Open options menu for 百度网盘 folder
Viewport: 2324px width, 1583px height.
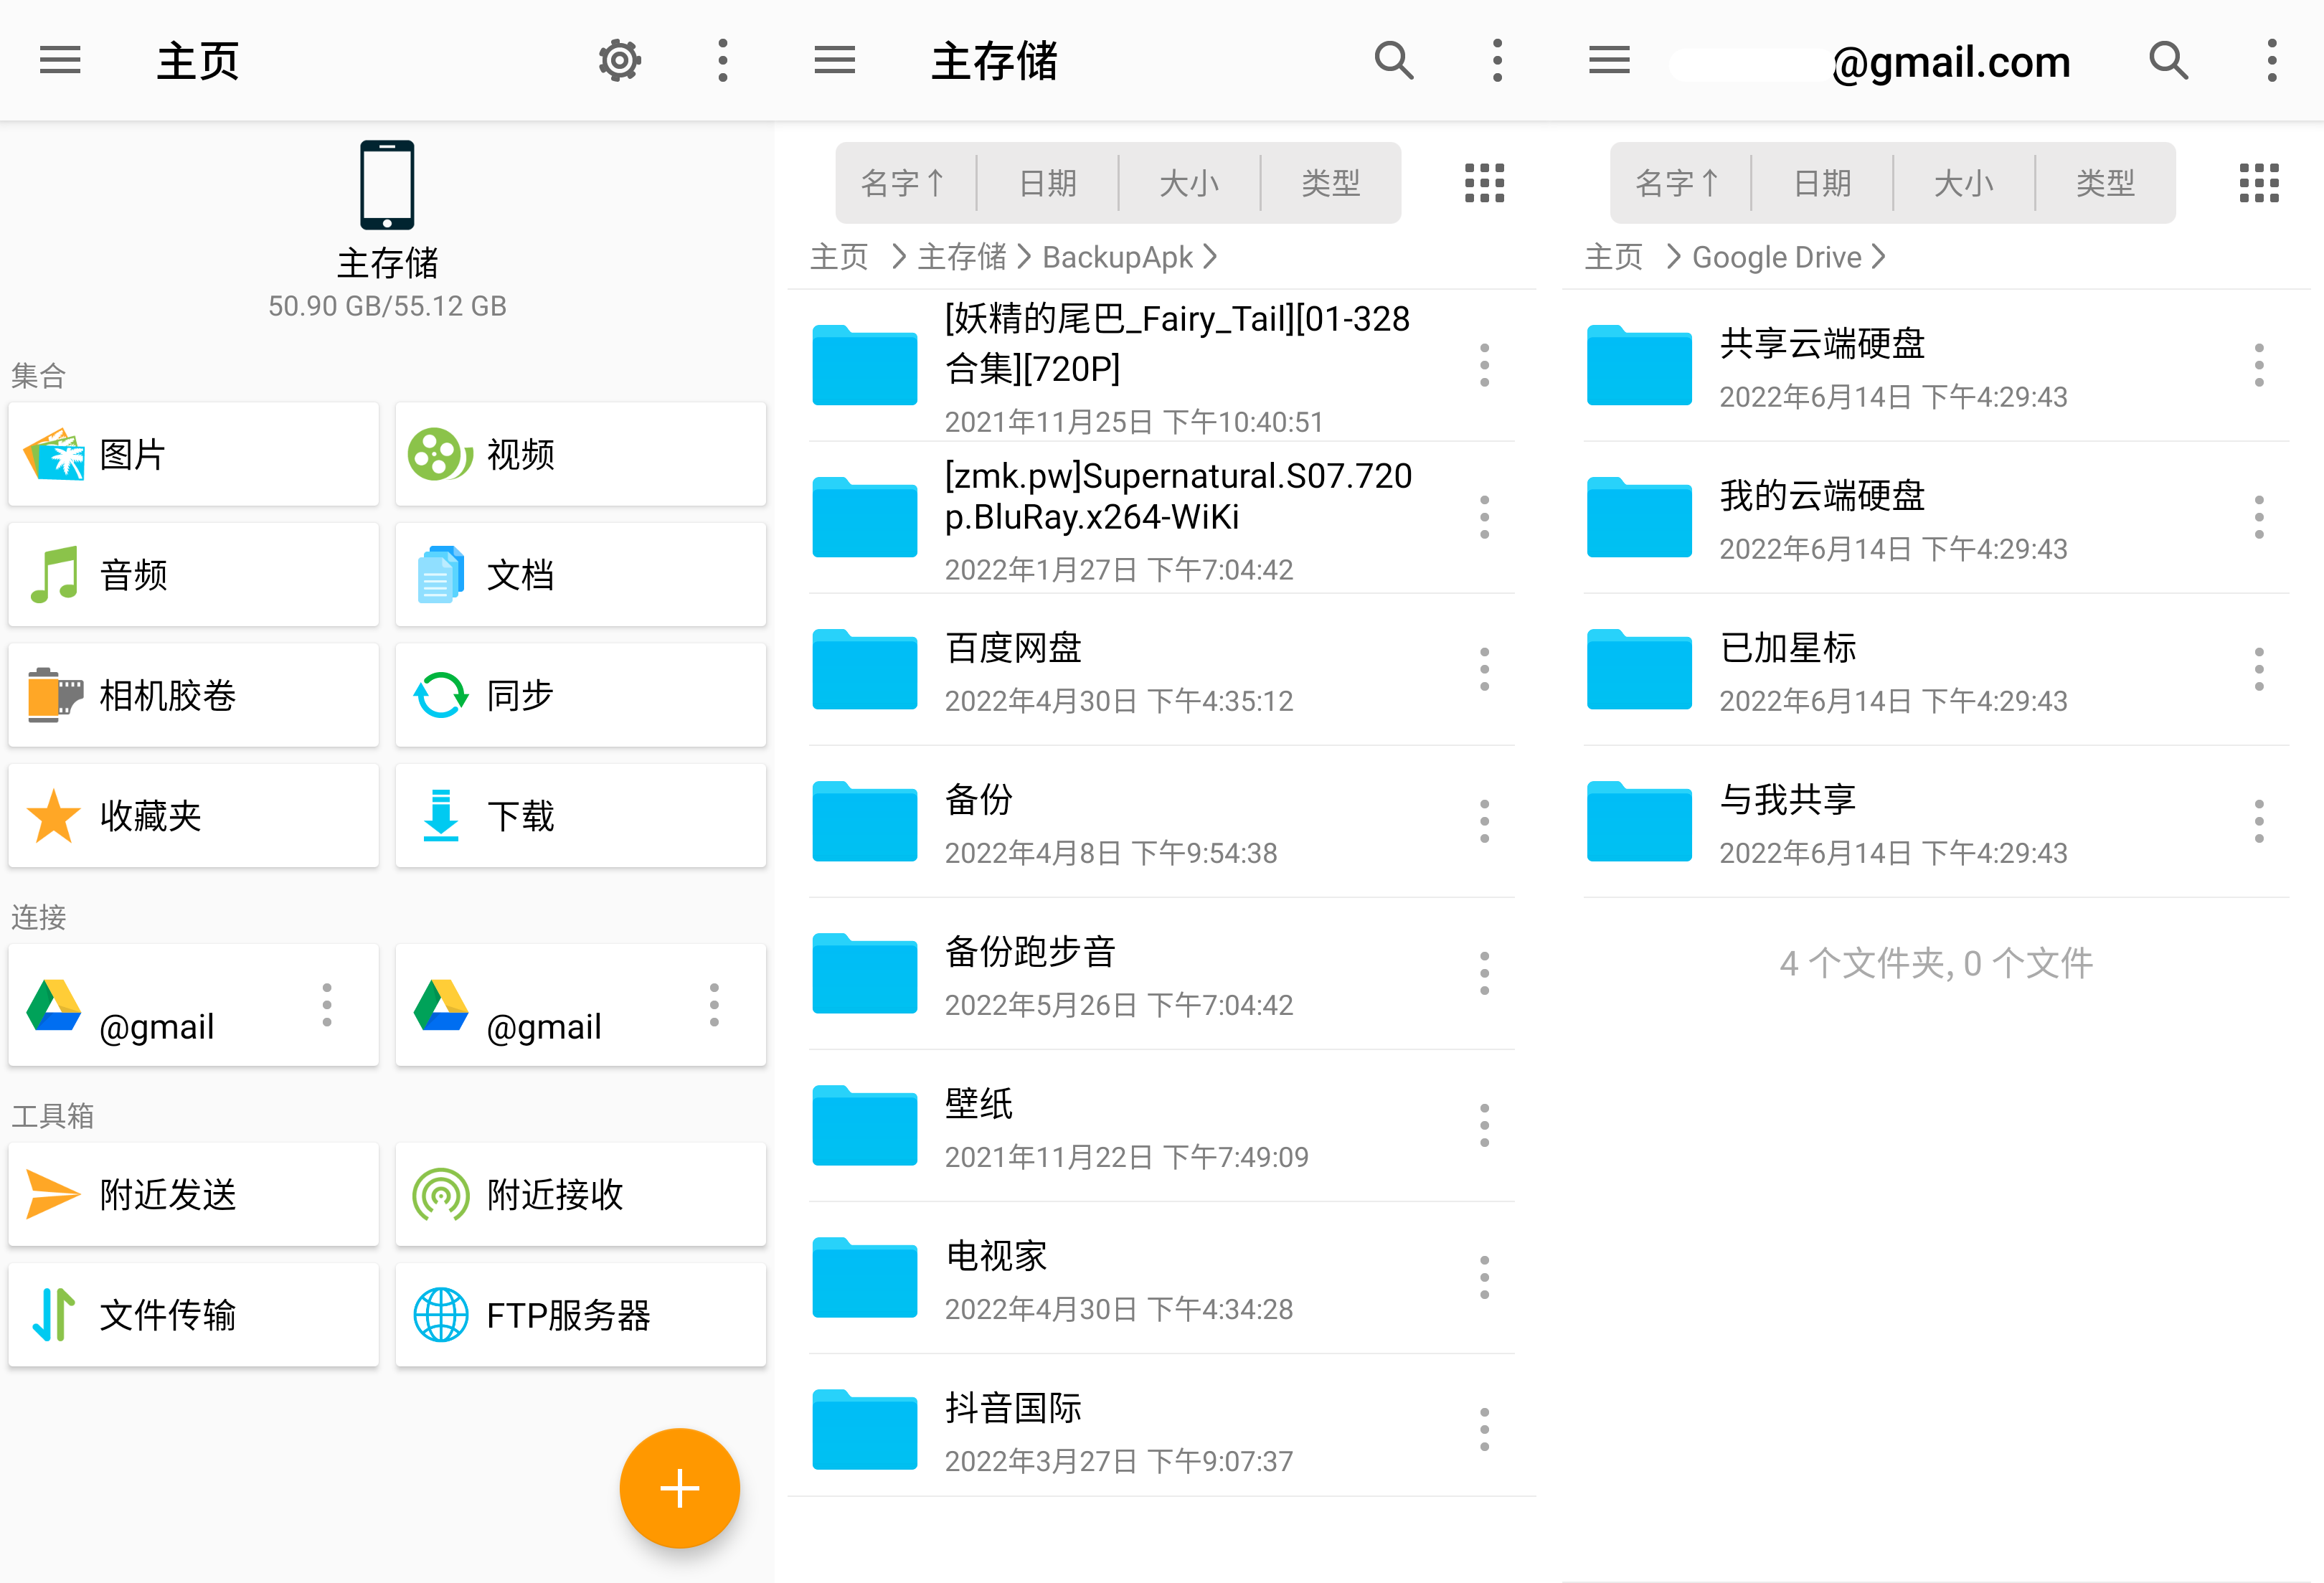[x=1484, y=669]
